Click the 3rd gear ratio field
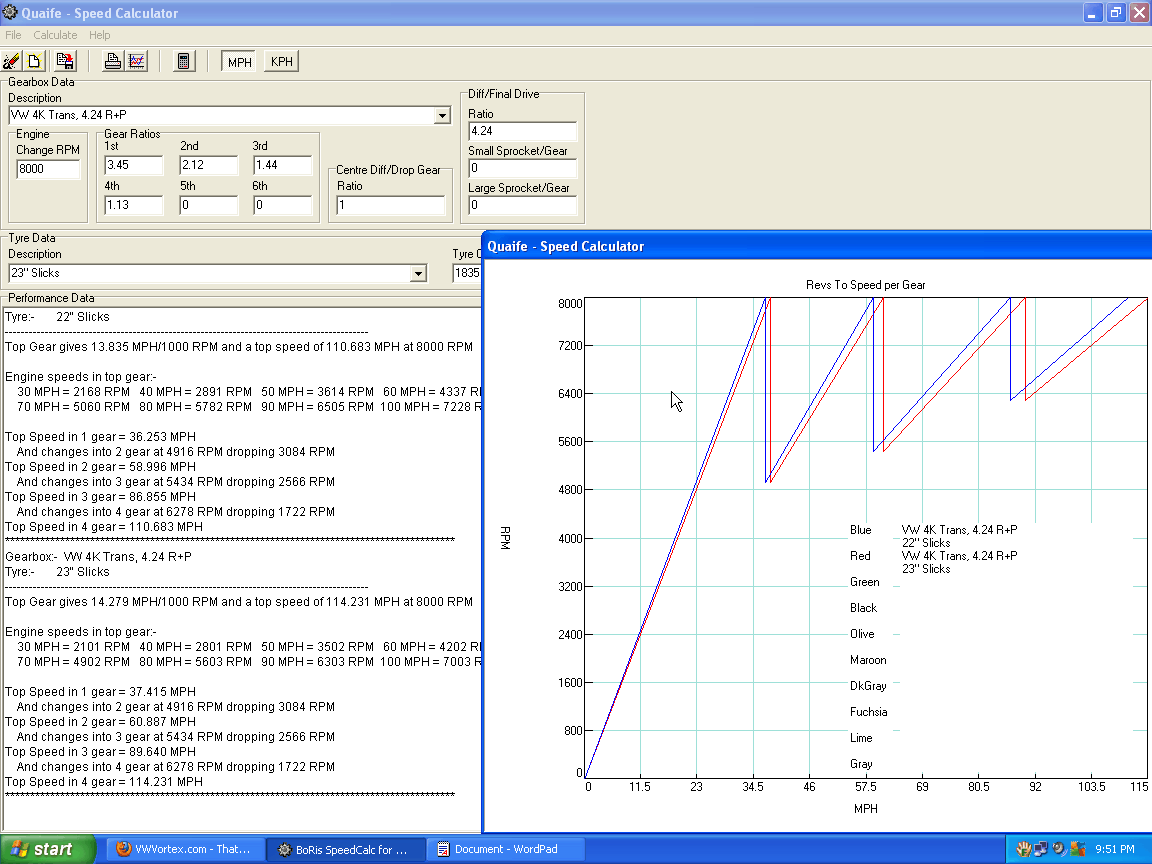The image size is (1152, 864). point(282,165)
